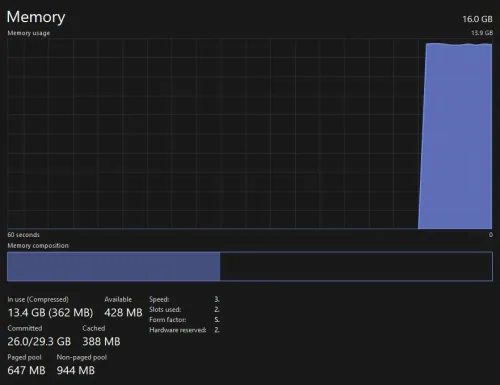Click the in-use segment of composition bar

pos(113,266)
